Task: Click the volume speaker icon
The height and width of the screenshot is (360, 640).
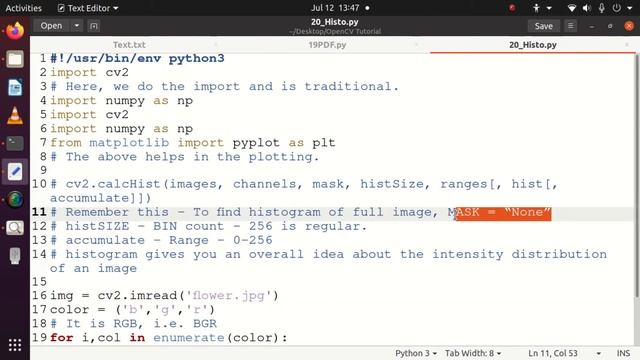Action: (x=587, y=8)
